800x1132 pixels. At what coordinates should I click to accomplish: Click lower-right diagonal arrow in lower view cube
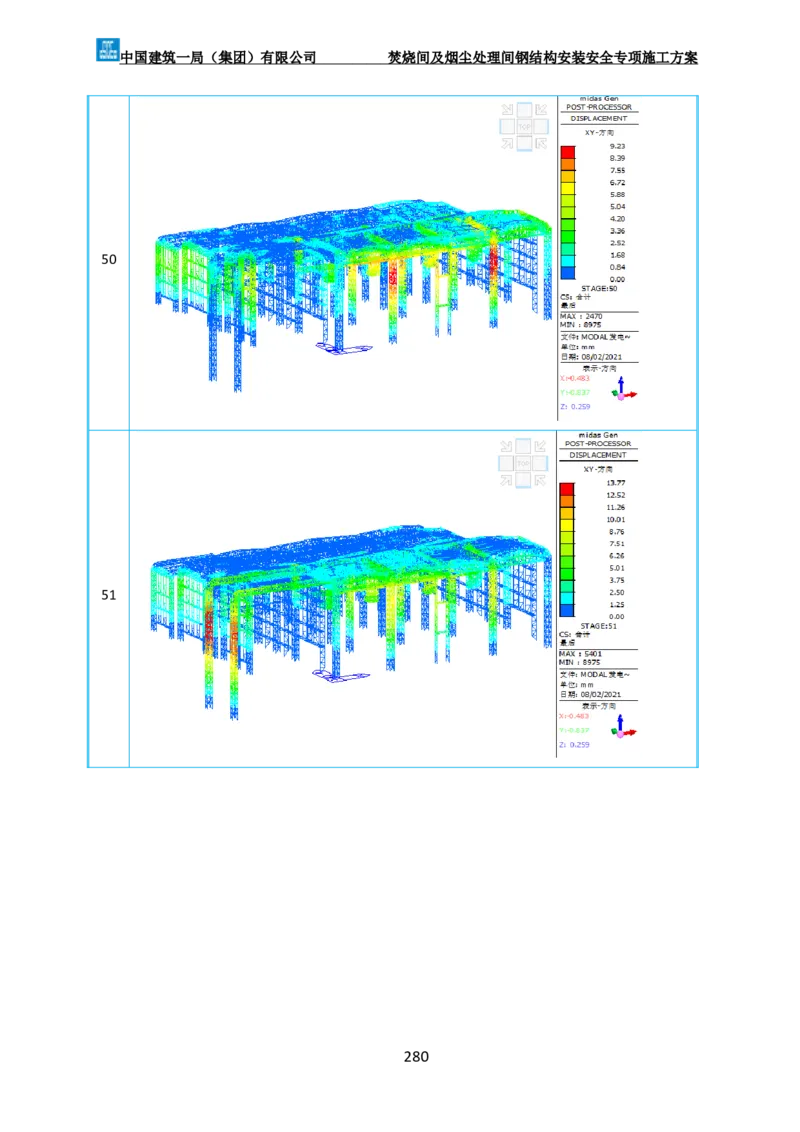(x=541, y=480)
